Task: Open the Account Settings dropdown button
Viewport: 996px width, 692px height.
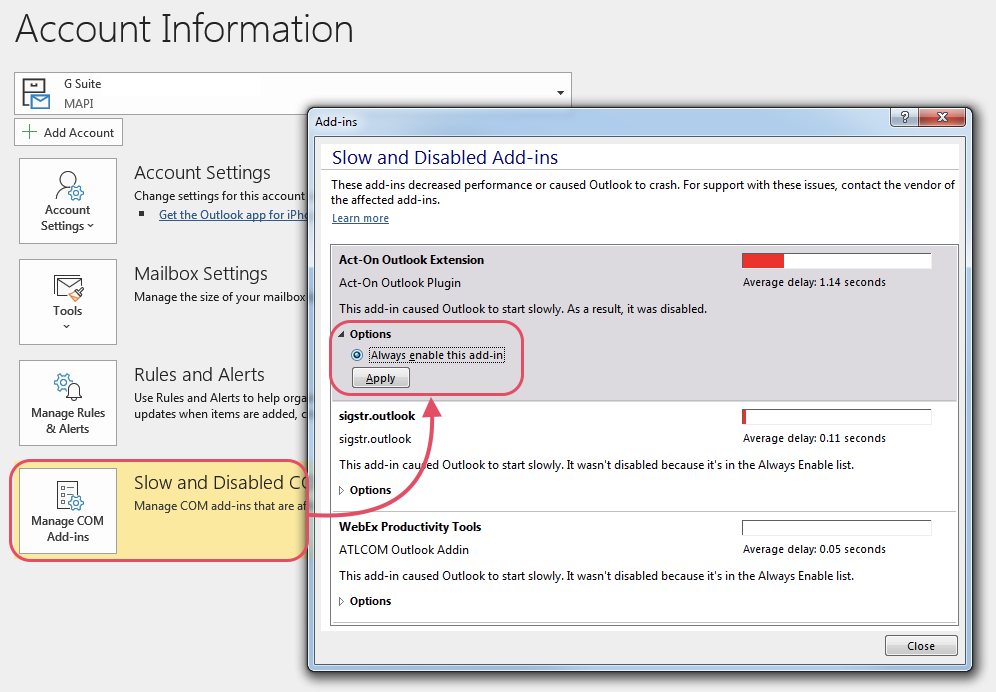Action: click(x=68, y=201)
